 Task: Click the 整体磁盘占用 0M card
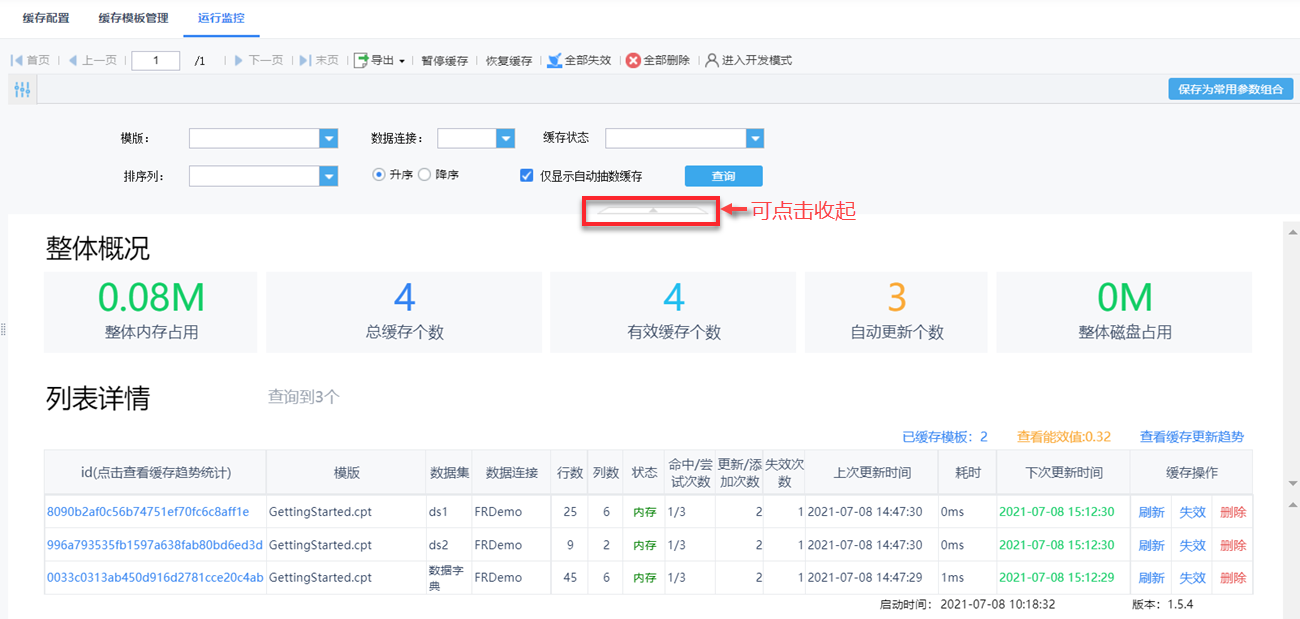point(1124,312)
